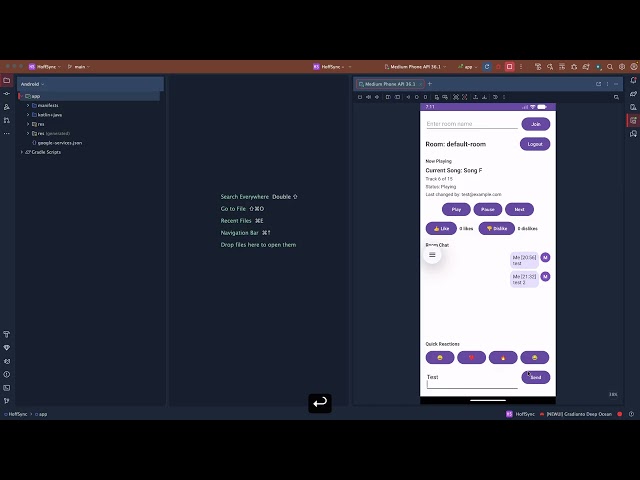640x480 pixels.
Task: Tap the Send button
Action: [x=536, y=377]
